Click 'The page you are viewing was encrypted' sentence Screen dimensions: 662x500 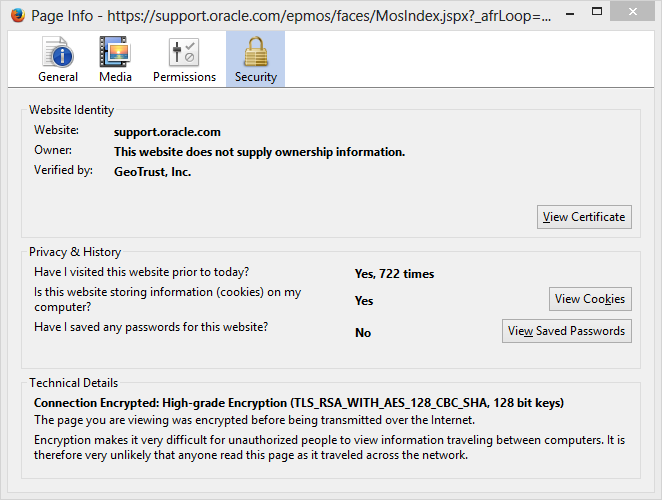(255, 420)
